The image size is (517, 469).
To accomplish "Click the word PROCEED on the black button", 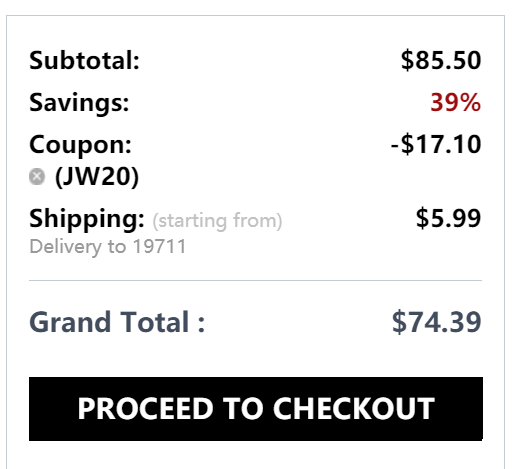I will point(145,409).
